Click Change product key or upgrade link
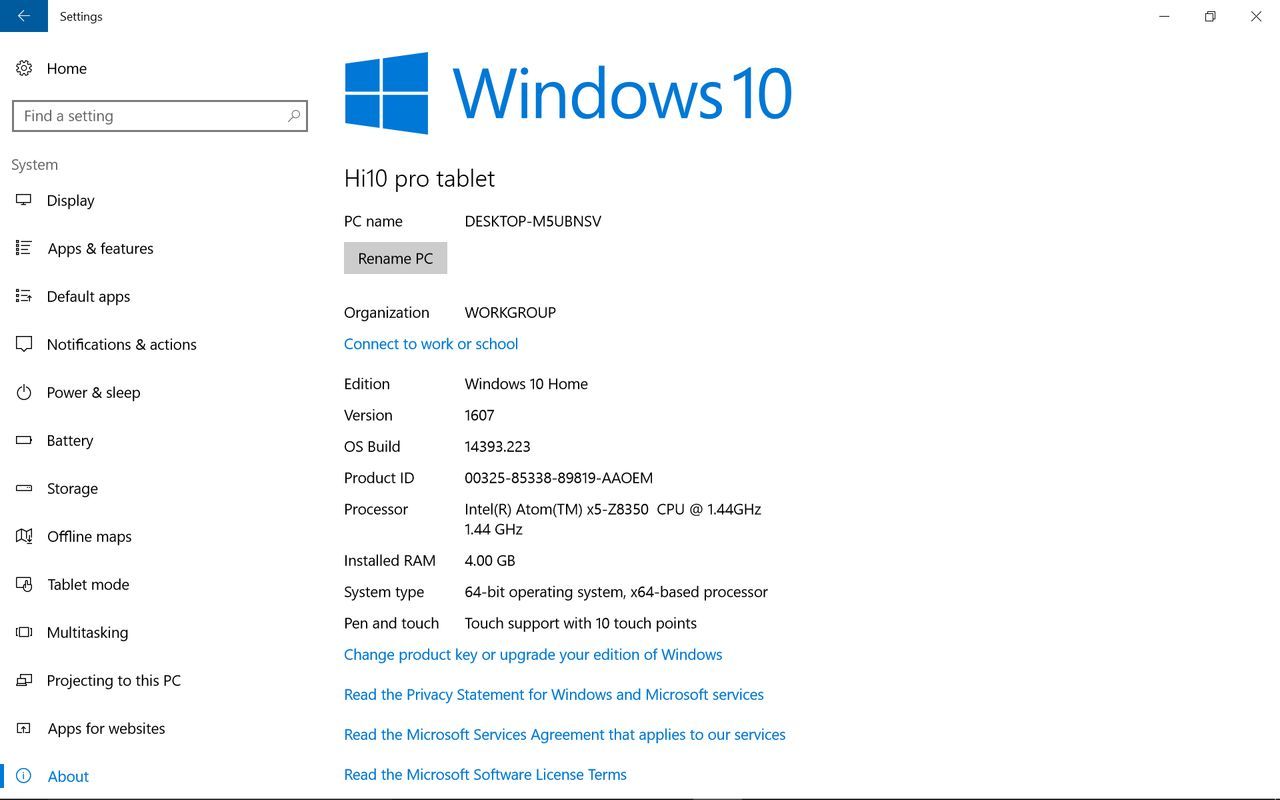1280x800 pixels. pos(533,654)
